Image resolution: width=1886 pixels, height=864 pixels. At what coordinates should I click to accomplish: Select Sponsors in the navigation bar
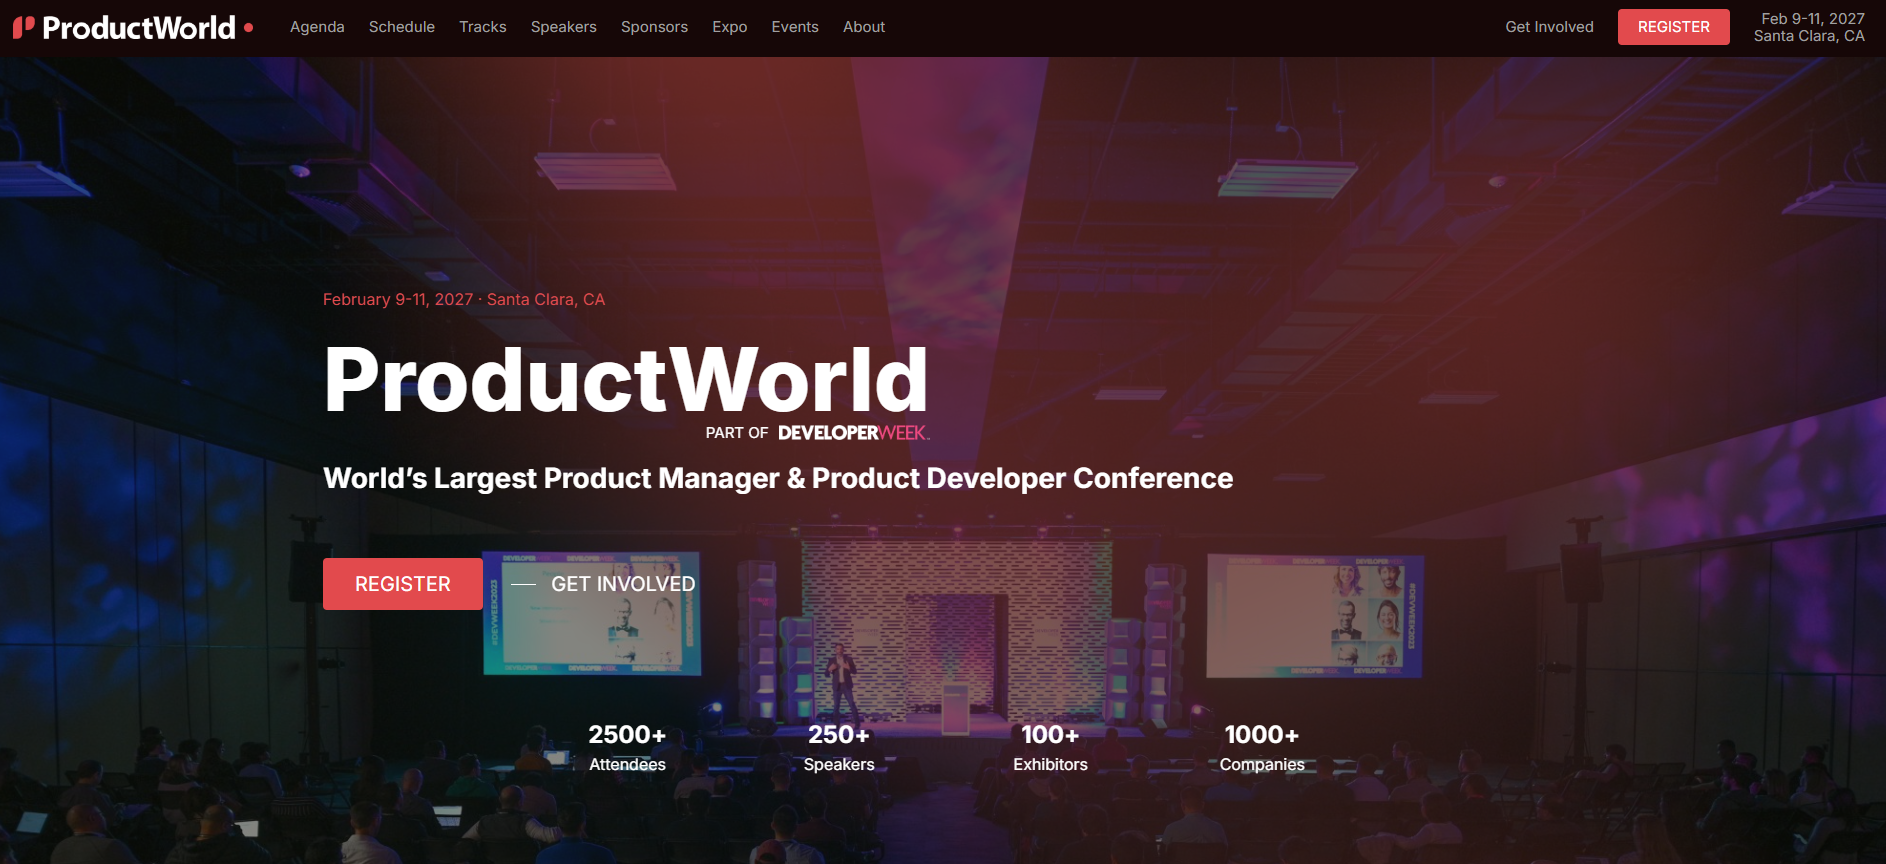click(x=654, y=27)
